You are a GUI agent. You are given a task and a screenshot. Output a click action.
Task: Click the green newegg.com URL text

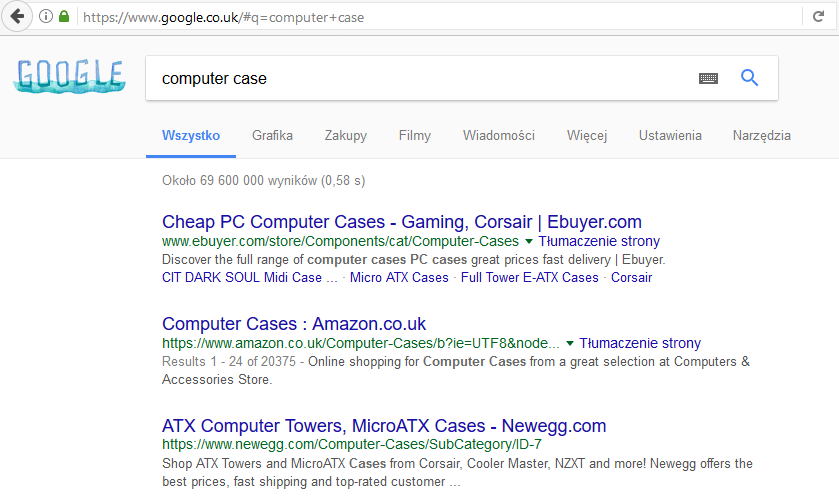[352, 445]
